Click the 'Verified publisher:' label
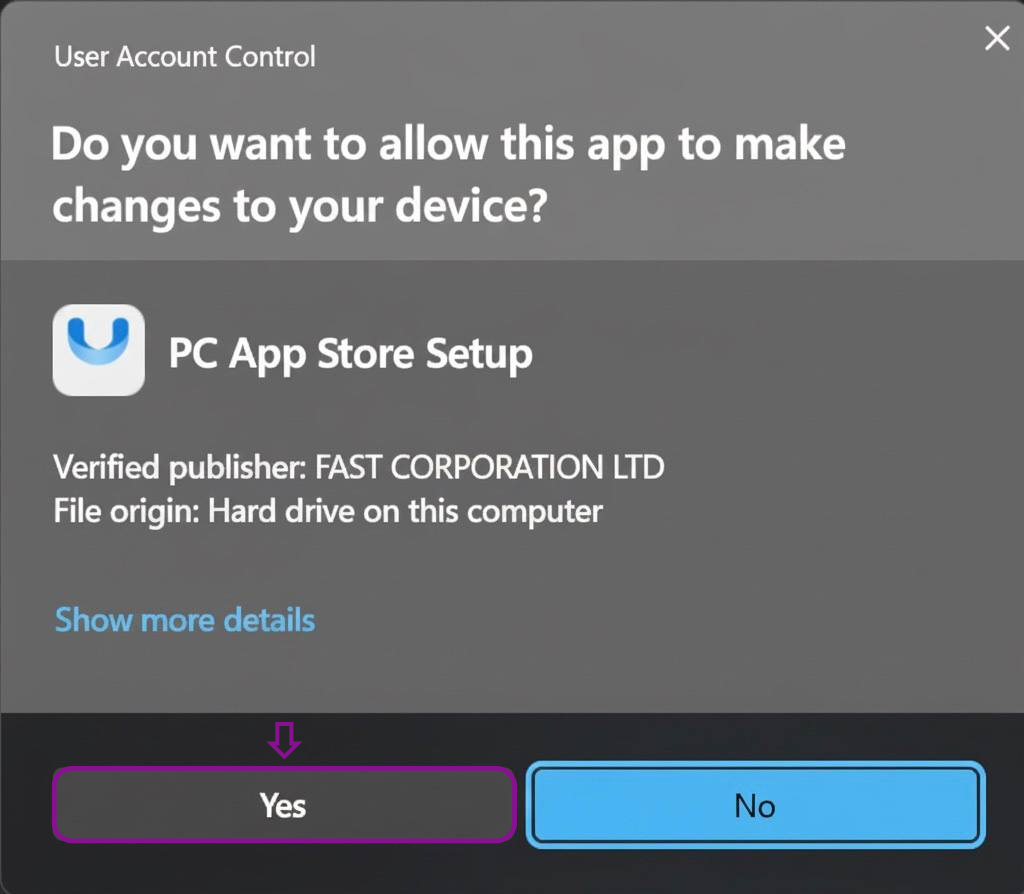Image resolution: width=1024 pixels, height=894 pixels. tap(180, 468)
